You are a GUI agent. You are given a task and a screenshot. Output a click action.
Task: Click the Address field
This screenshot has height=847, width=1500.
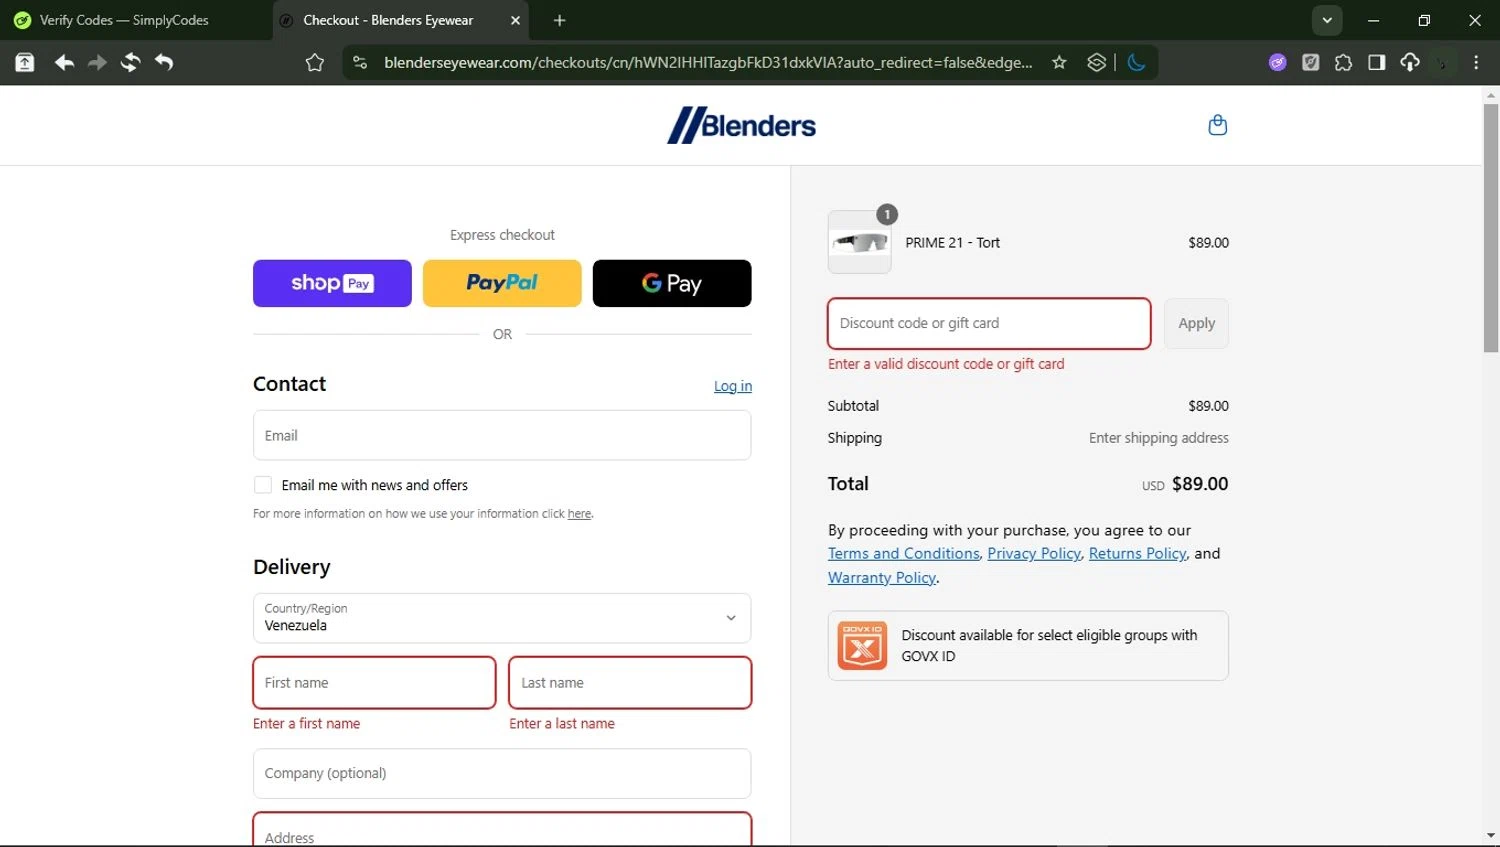click(x=502, y=830)
